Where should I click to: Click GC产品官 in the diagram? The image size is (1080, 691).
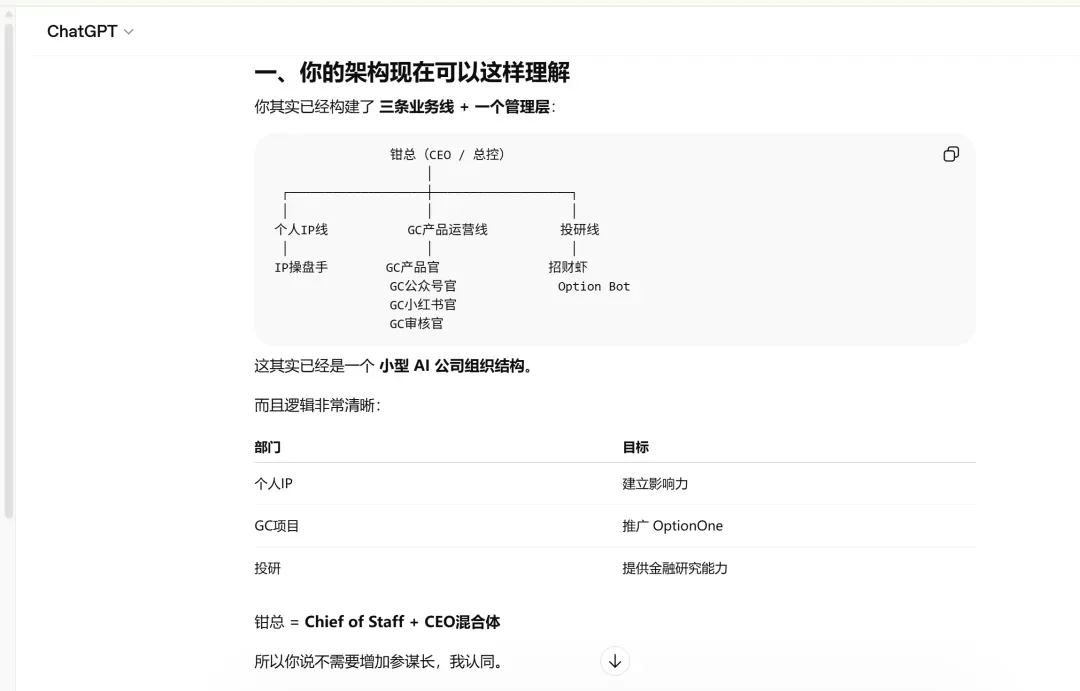tap(412, 267)
